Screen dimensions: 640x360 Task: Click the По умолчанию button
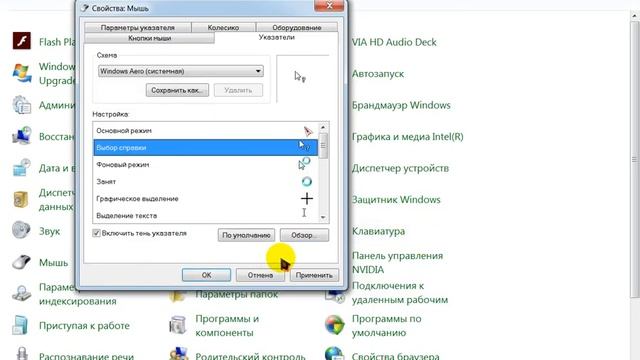(246, 235)
